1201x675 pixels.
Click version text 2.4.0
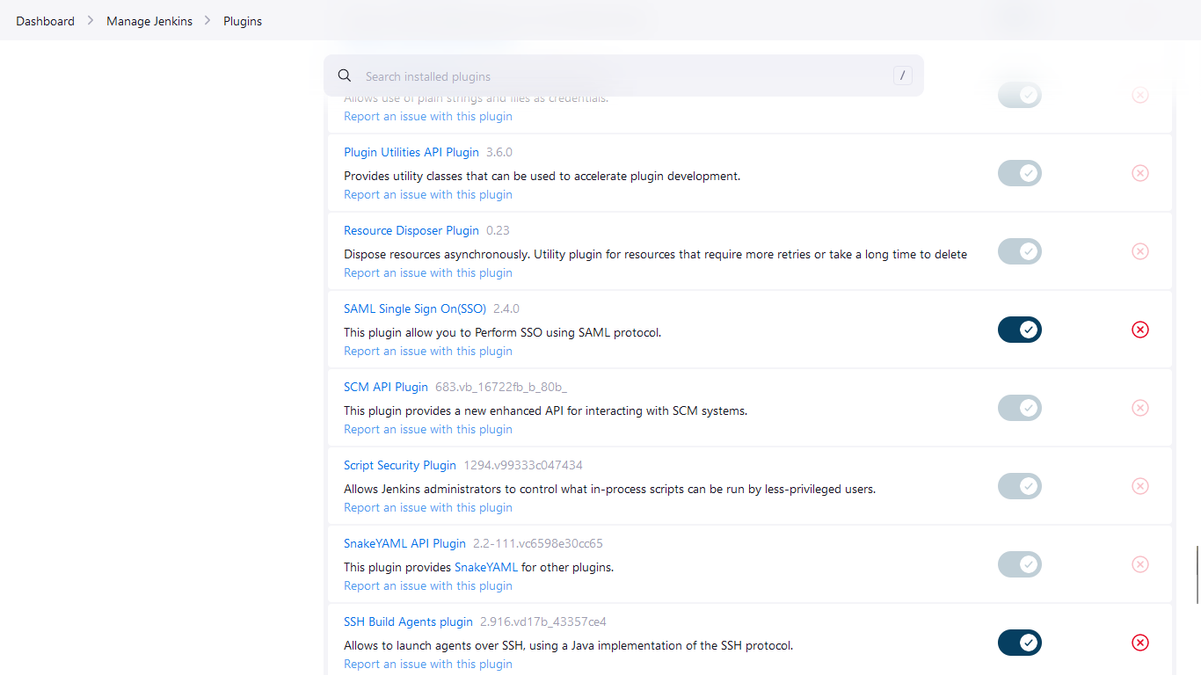506,308
